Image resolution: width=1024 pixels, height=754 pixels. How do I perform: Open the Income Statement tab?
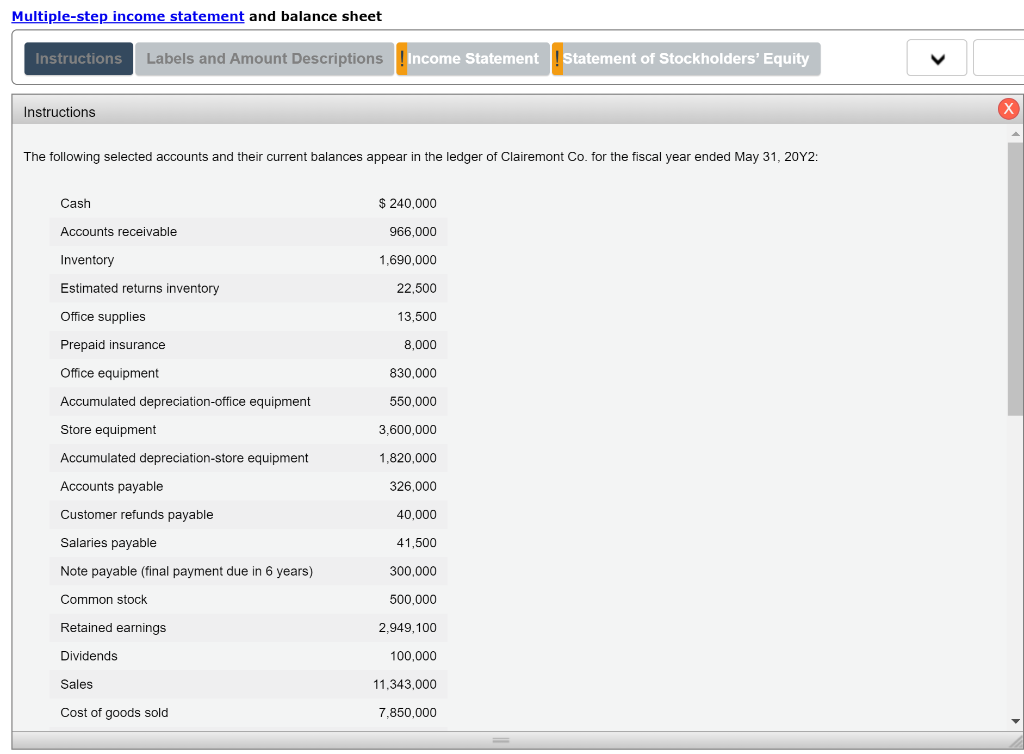pos(473,59)
